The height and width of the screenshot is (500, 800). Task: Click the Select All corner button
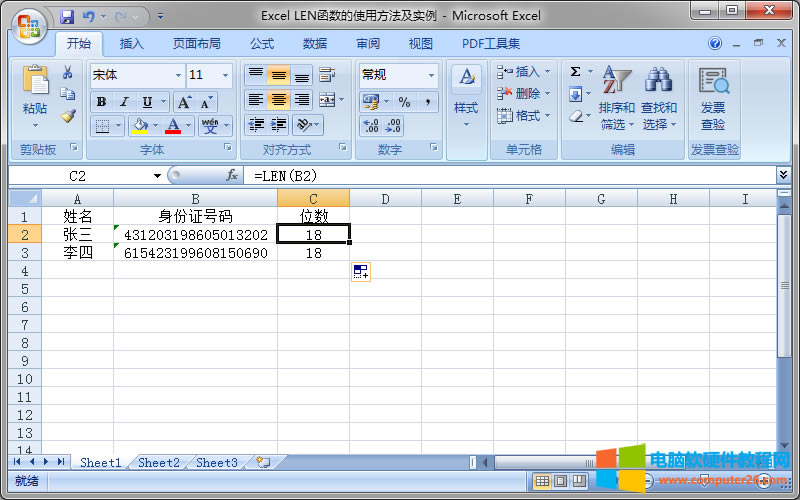tap(24, 198)
